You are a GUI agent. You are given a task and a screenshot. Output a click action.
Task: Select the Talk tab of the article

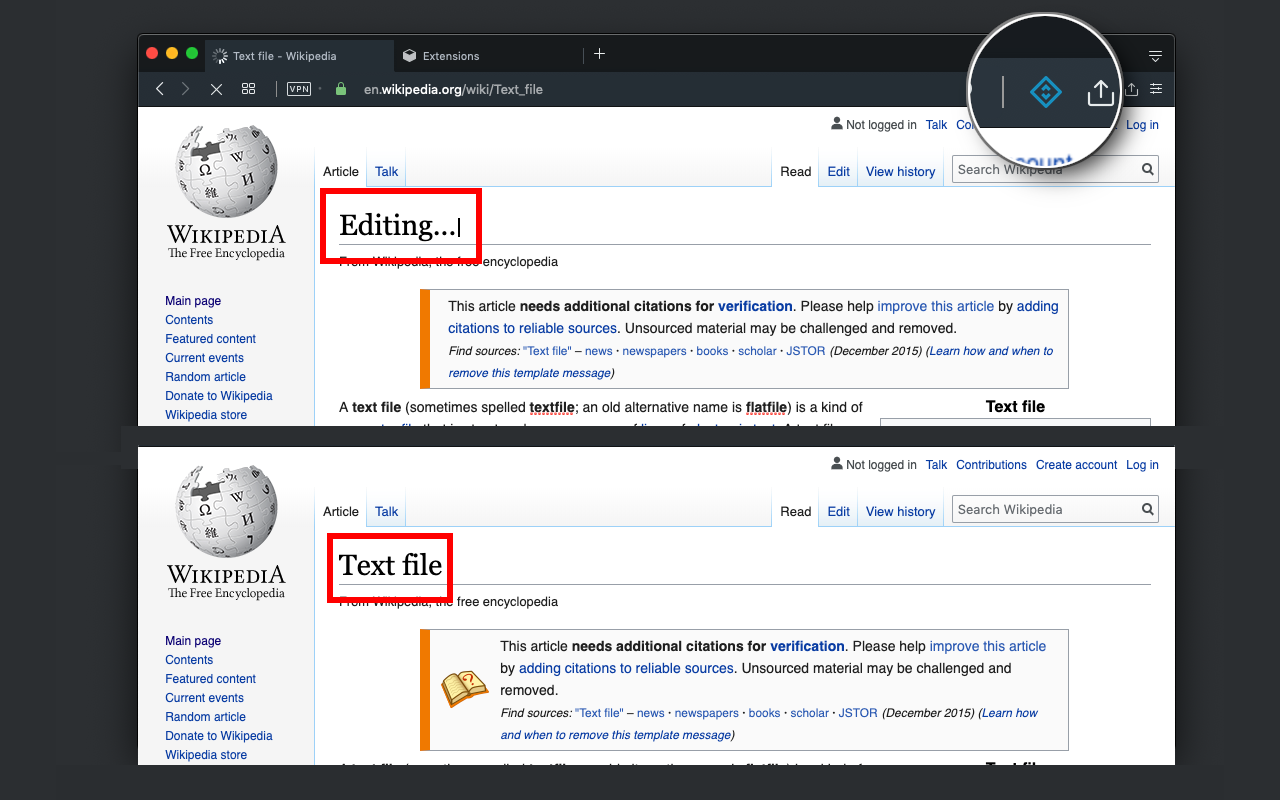(386, 171)
